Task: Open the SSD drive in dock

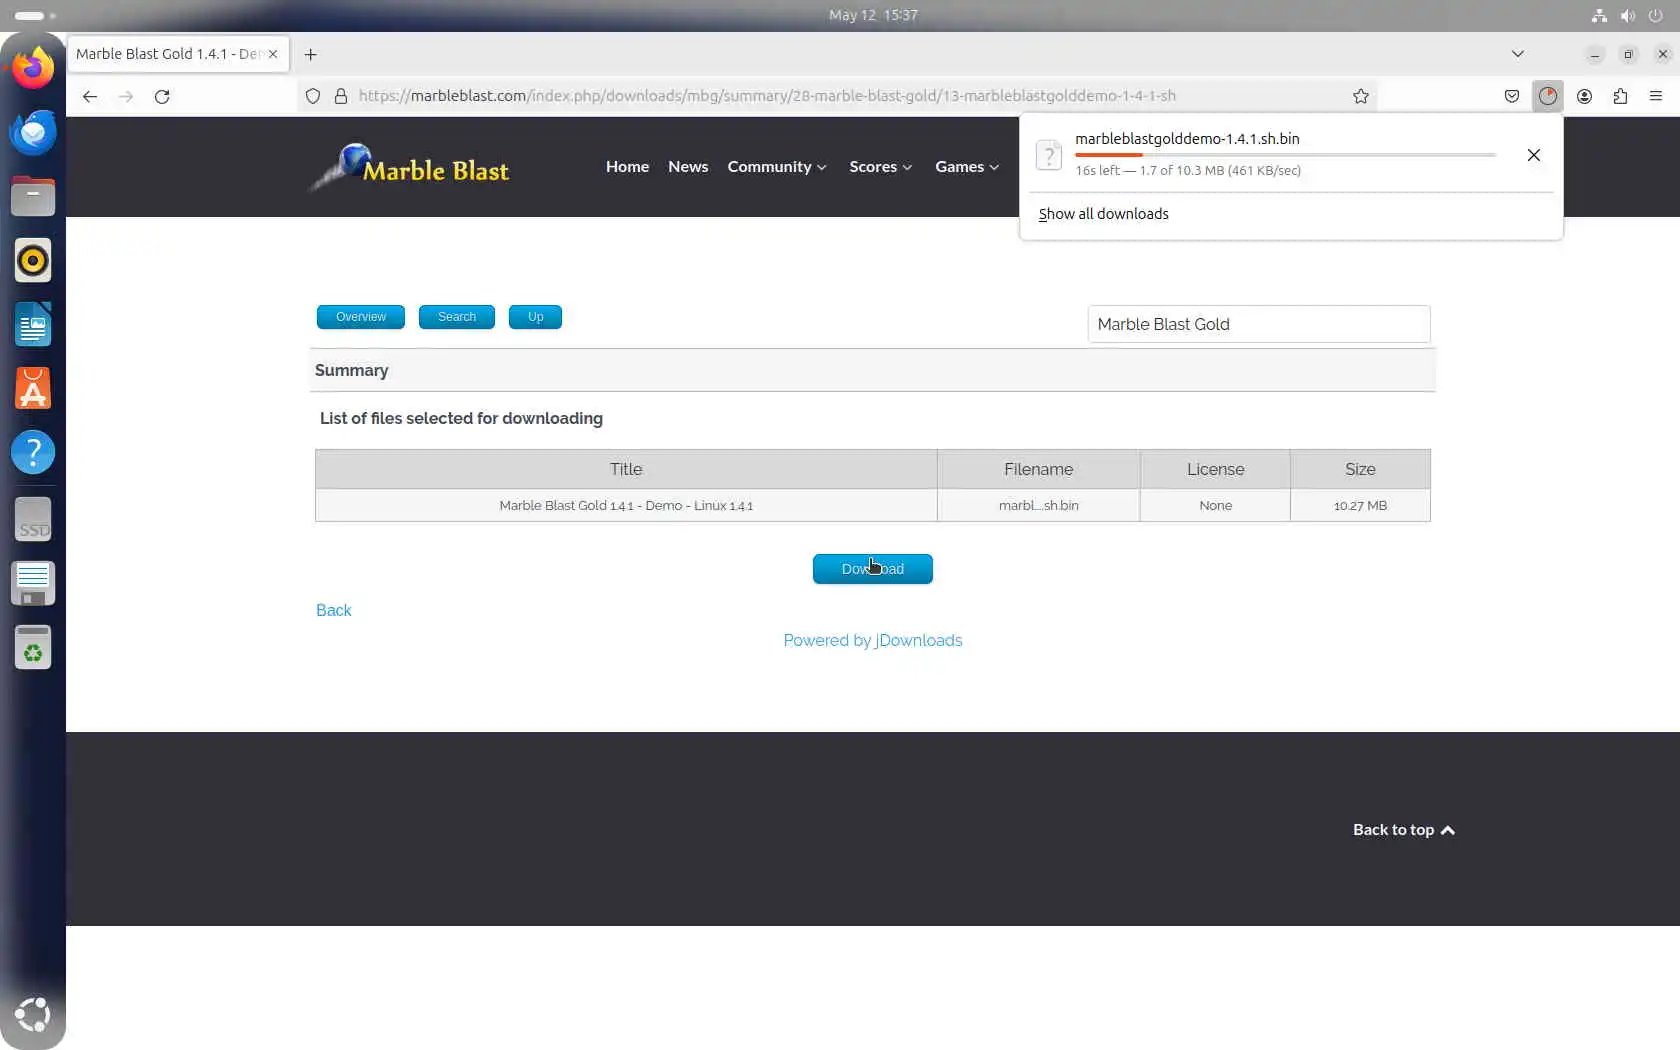Action: pos(33,520)
